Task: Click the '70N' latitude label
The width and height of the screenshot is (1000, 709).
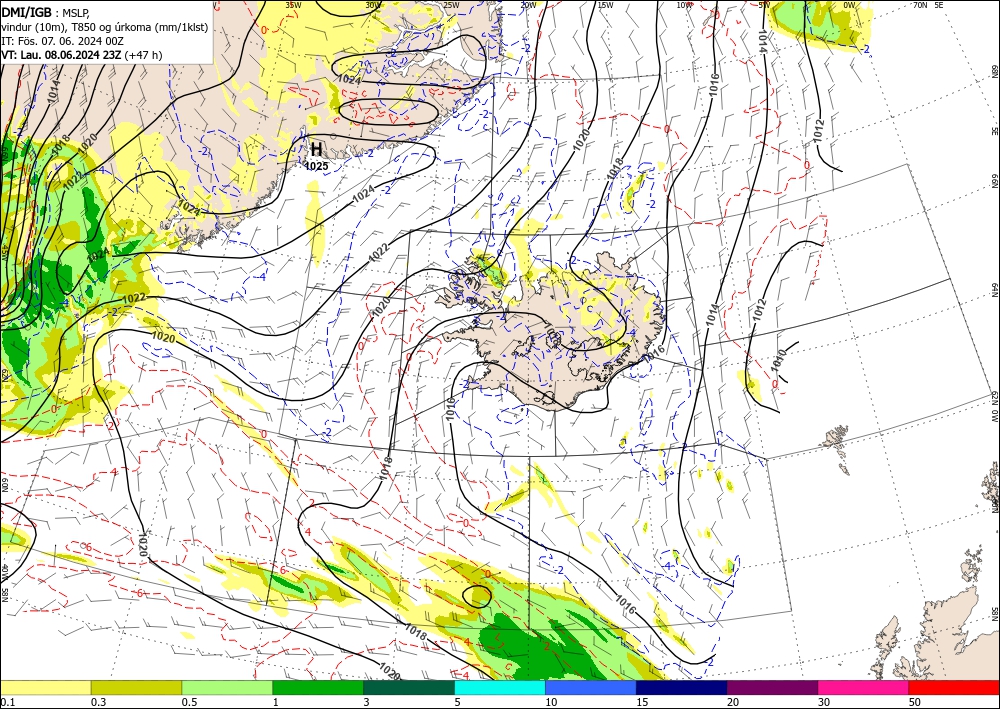Action: [920, 5]
